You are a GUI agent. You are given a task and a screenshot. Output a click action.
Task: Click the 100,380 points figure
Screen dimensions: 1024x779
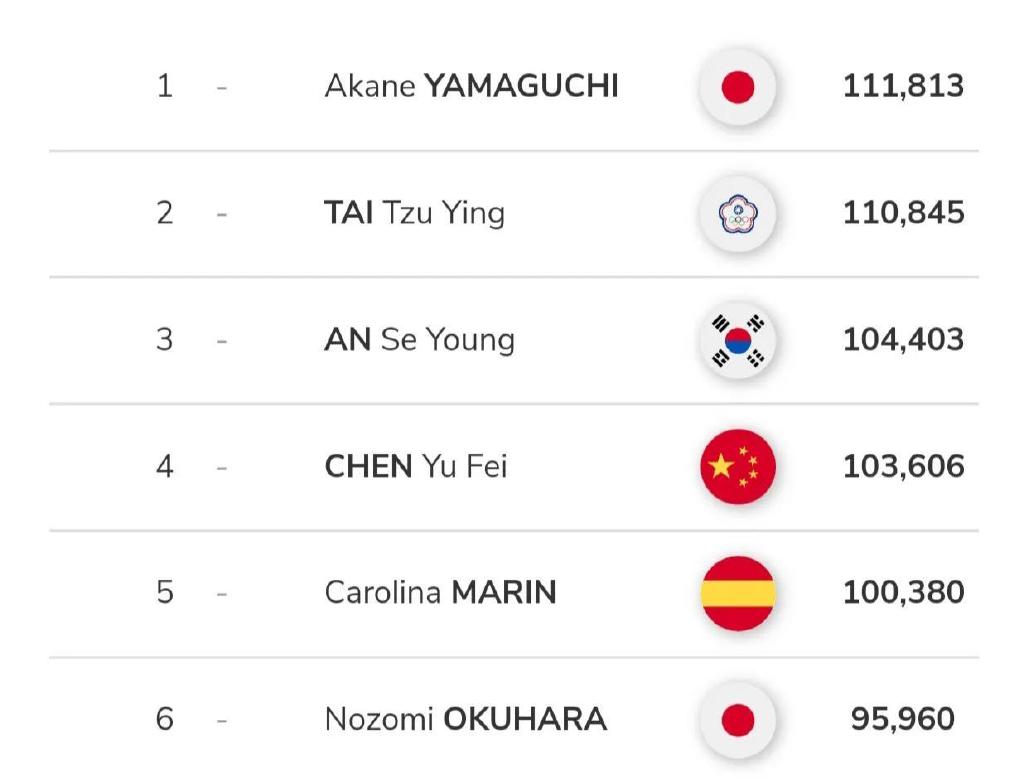pos(903,592)
